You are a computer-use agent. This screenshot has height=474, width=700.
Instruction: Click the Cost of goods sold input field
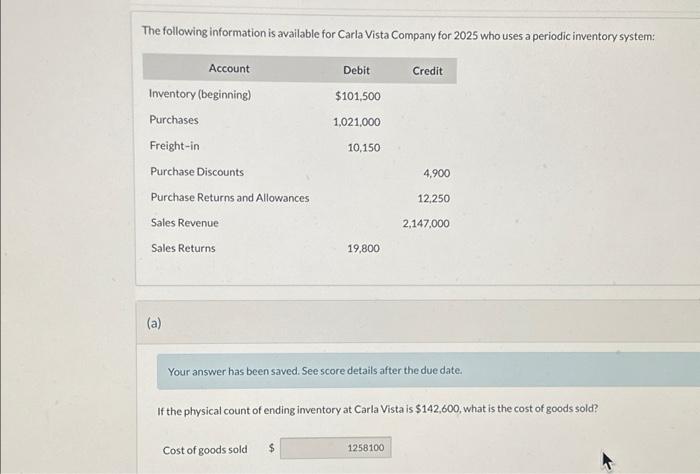(x=336, y=448)
